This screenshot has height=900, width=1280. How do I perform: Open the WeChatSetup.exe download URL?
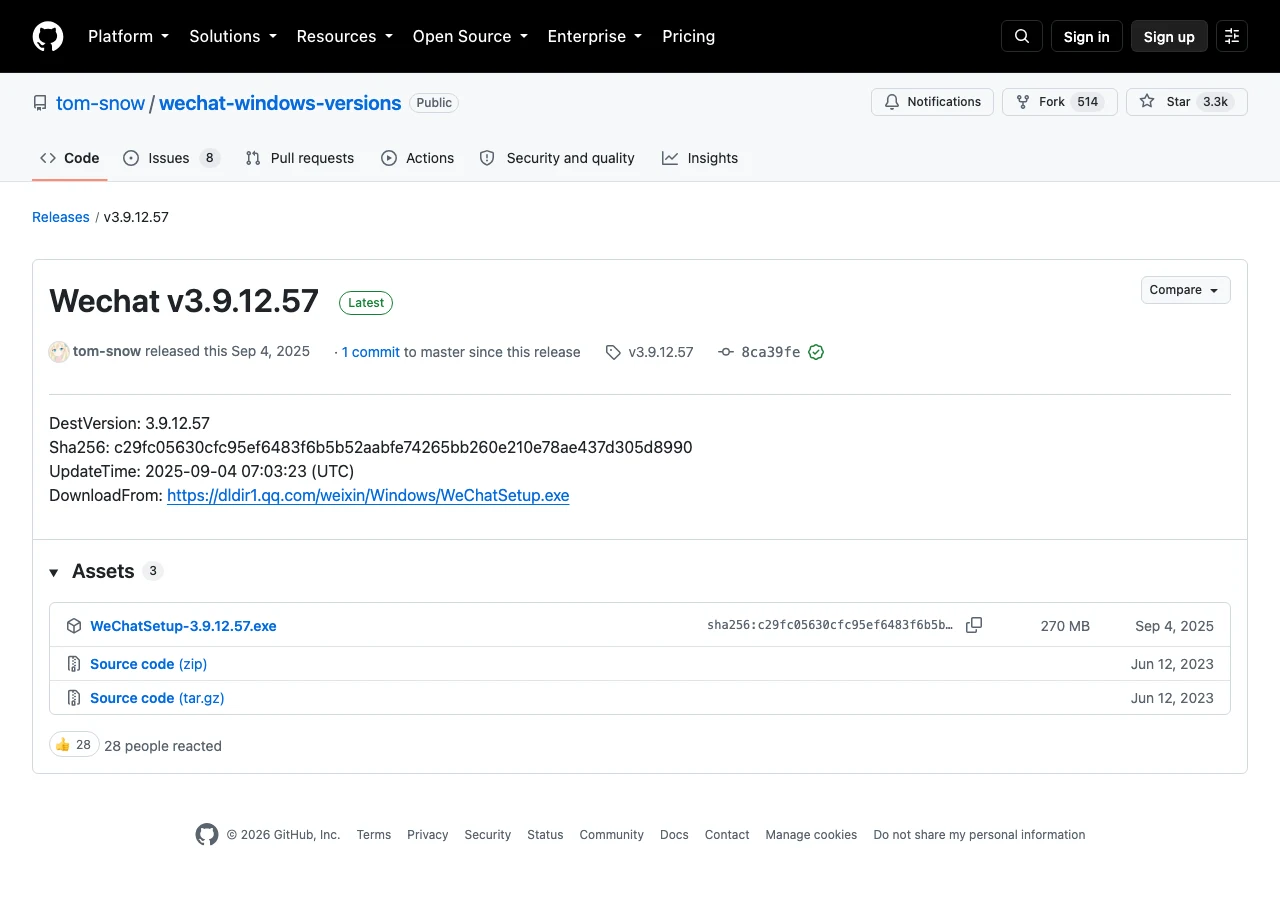(368, 495)
